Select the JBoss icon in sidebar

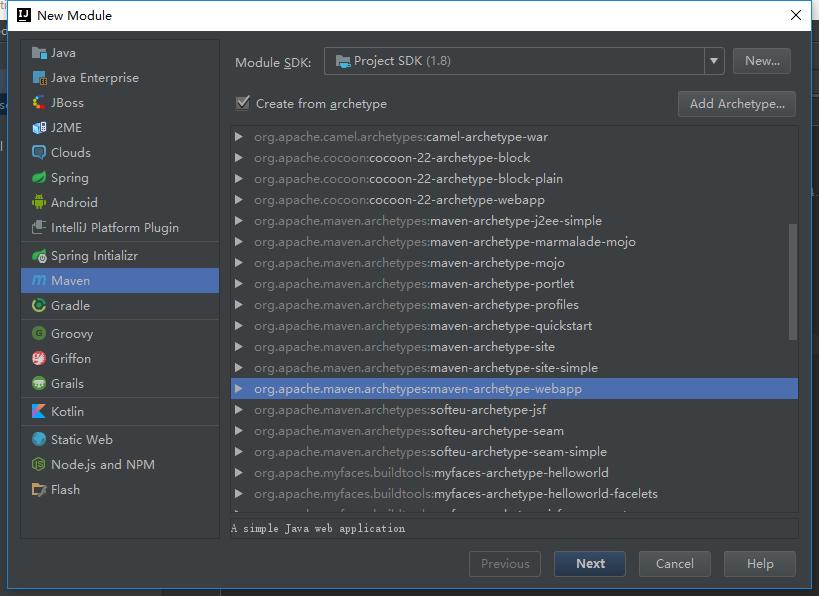pyautogui.click(x=39, y=103)
